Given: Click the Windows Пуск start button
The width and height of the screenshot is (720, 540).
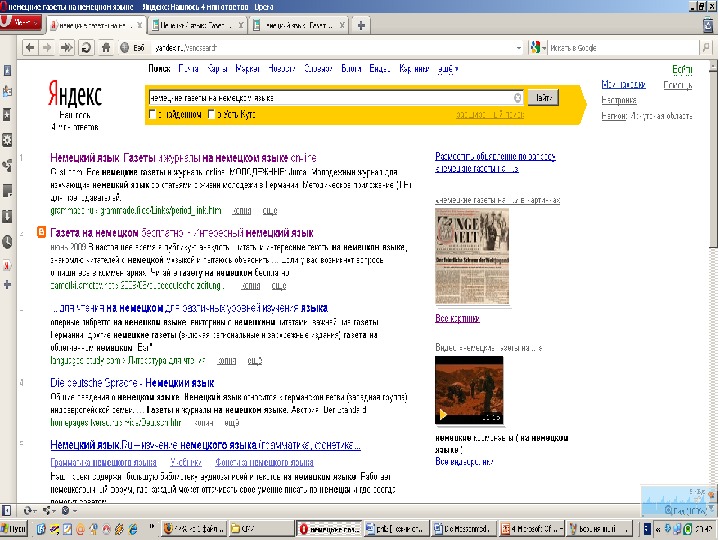Looking at the screenshot, I should click(x=14, y=529).
